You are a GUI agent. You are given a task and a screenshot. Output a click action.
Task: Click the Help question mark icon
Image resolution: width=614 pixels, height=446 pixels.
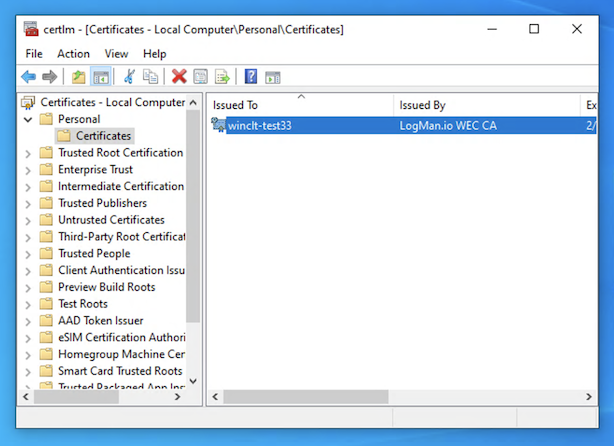(251, 76)
